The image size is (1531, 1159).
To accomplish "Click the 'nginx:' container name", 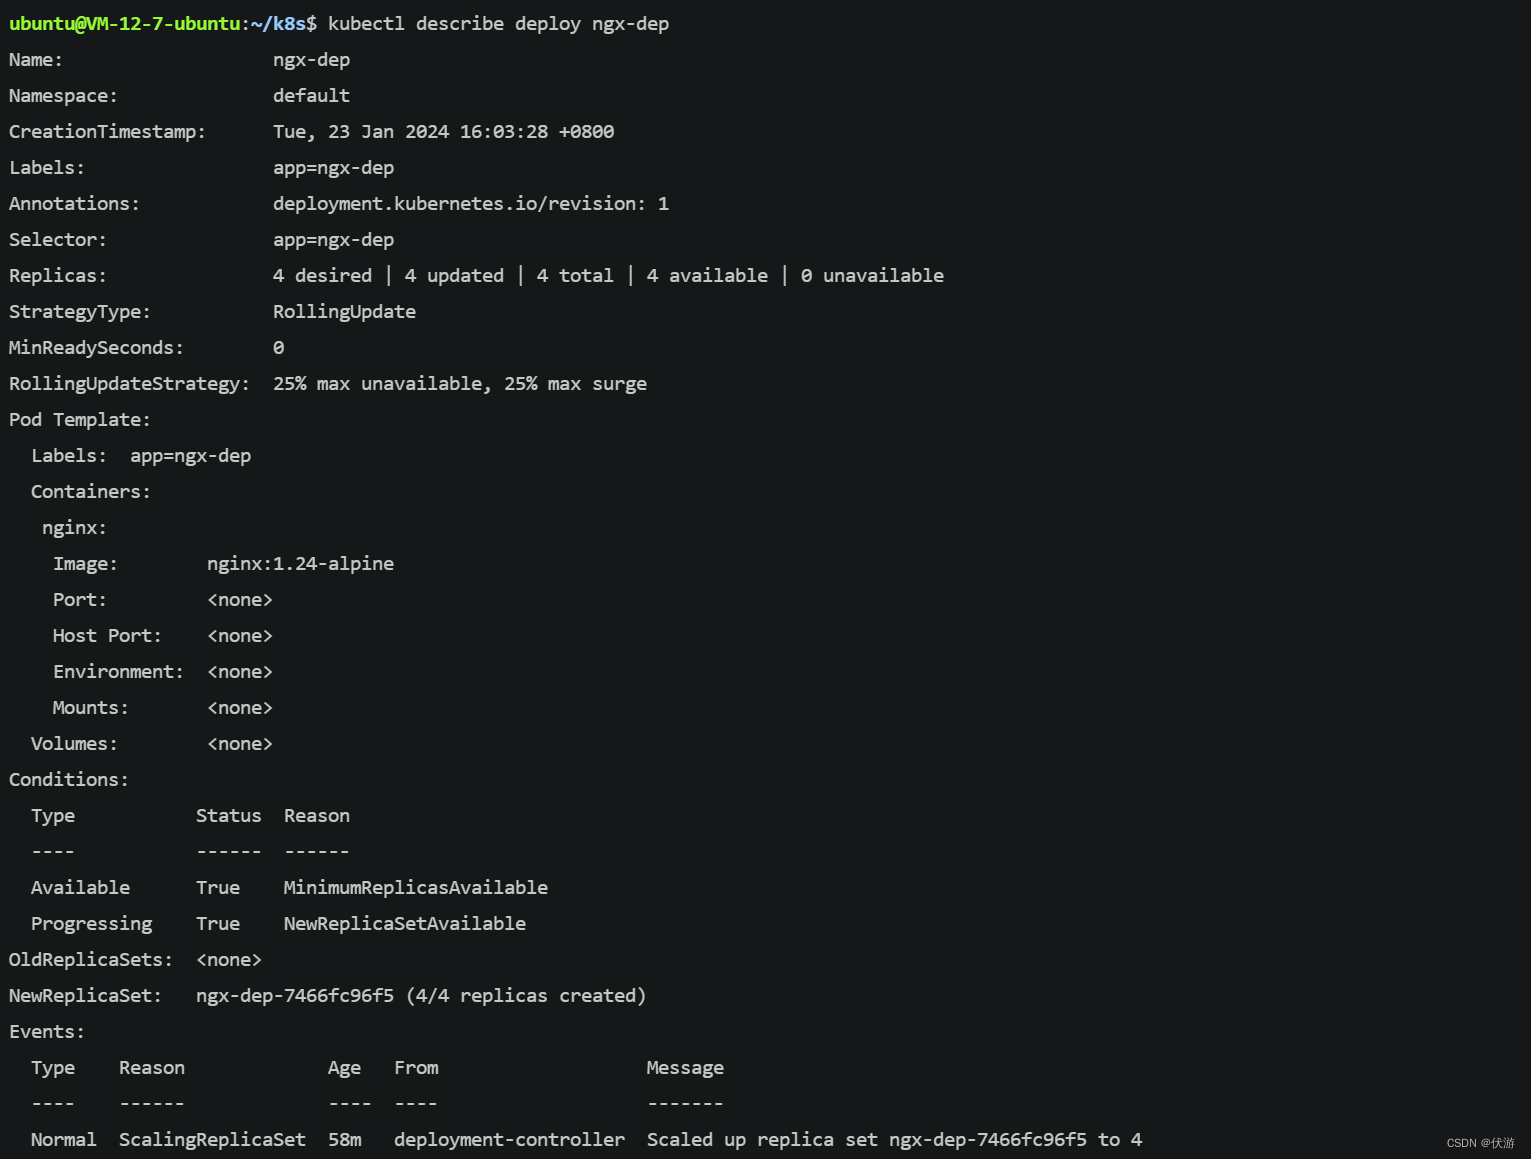I will pyautogui.click(x=74, y=528).
